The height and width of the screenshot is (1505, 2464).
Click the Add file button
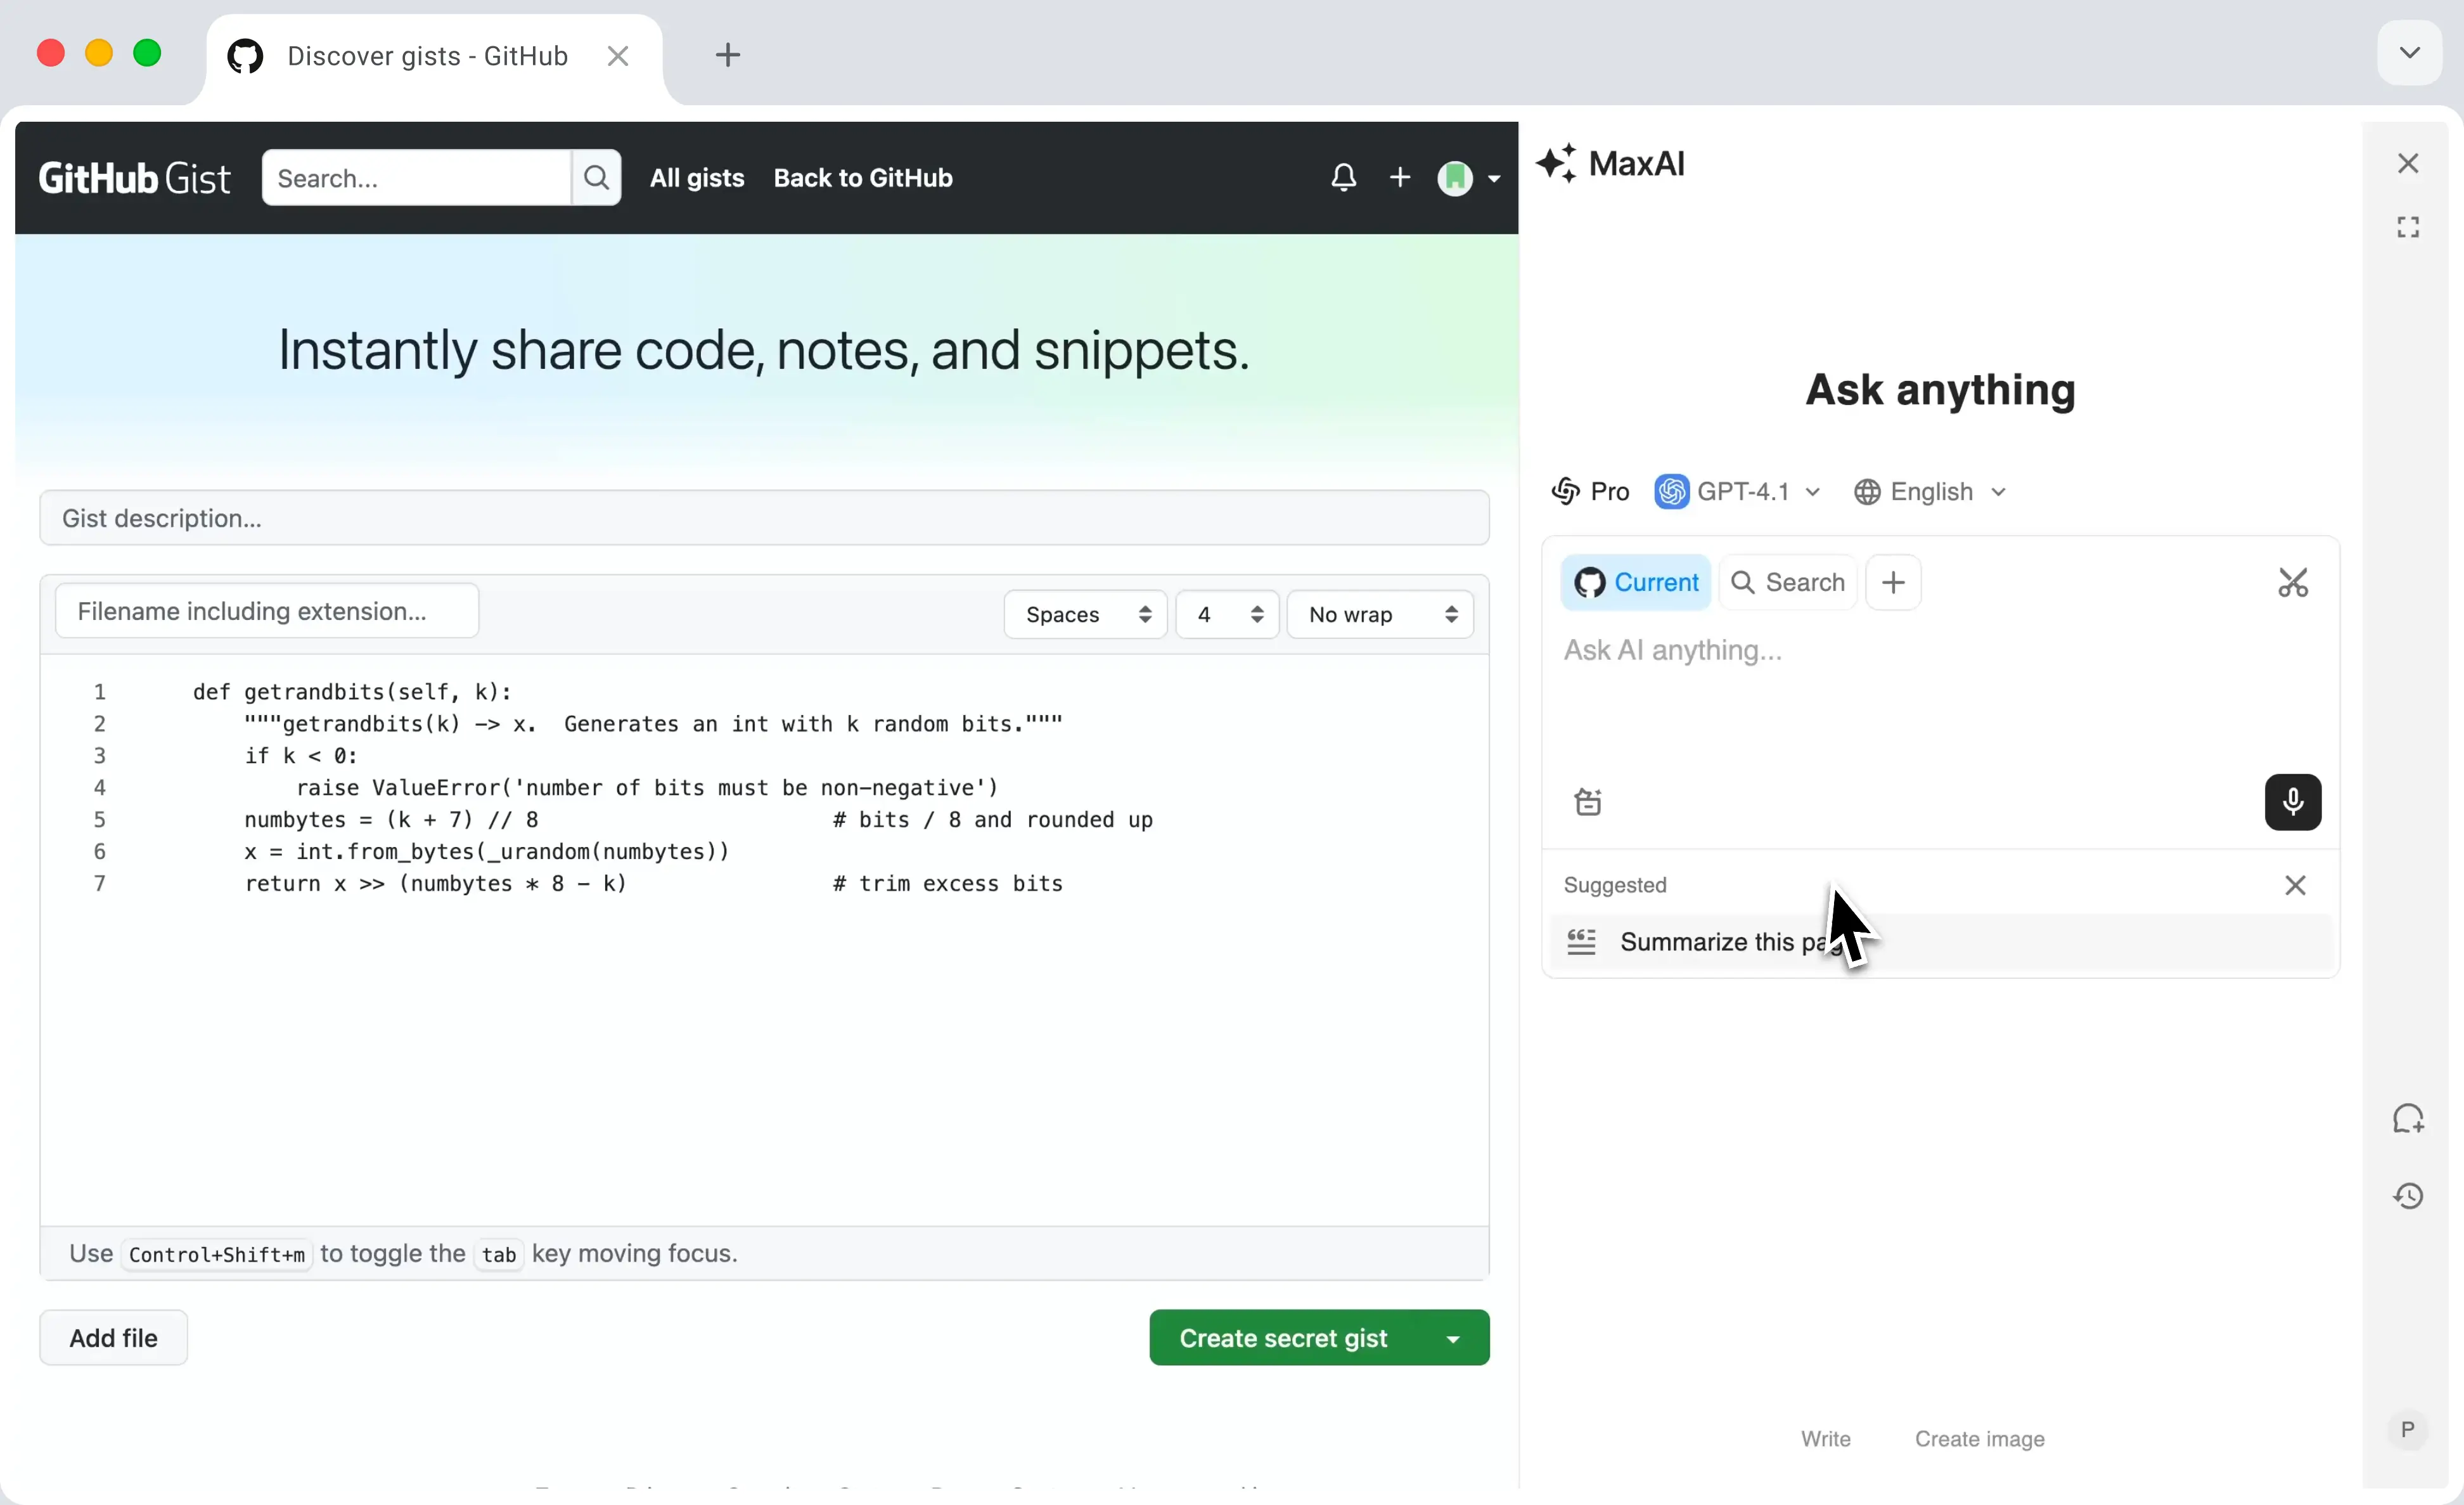[113, 1337]
